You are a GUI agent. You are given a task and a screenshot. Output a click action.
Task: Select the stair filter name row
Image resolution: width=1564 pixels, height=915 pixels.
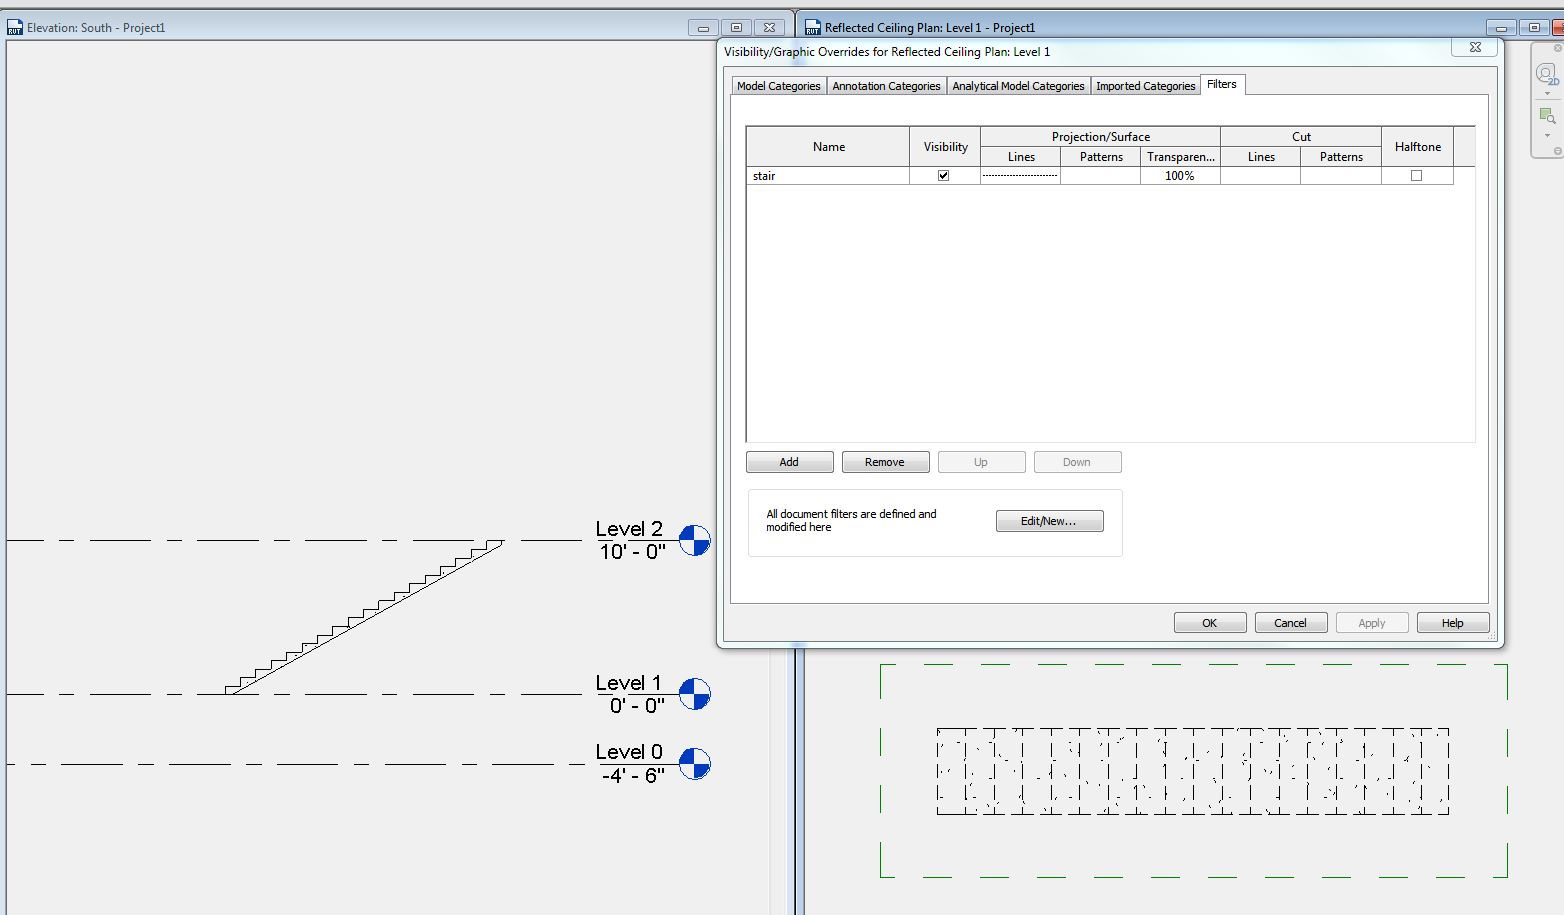pyautogui.click(x=828, y=176)
